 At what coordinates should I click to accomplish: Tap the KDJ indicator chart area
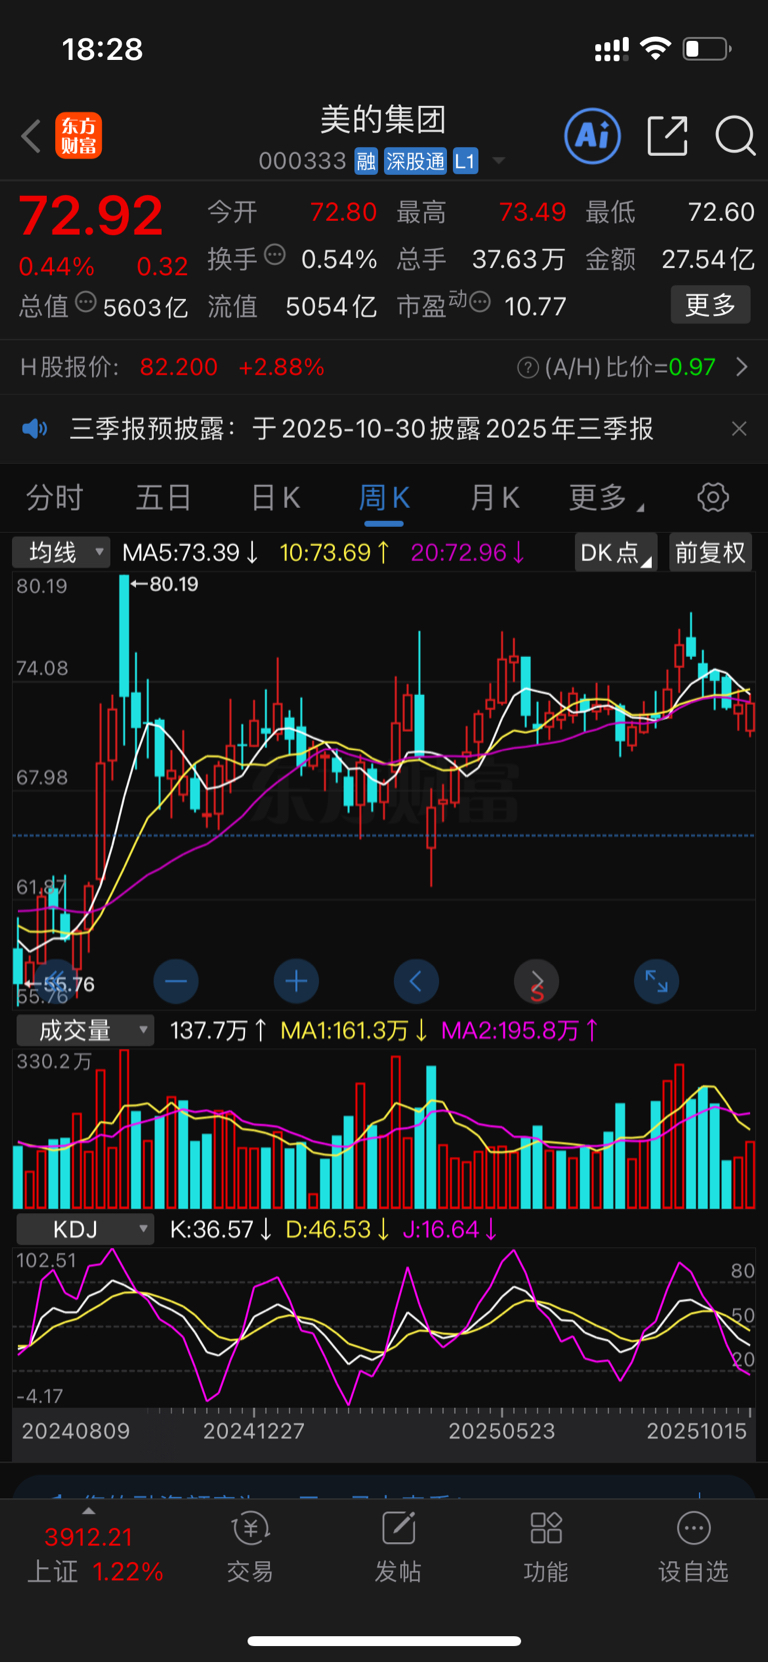click(x=384, y=1327)
